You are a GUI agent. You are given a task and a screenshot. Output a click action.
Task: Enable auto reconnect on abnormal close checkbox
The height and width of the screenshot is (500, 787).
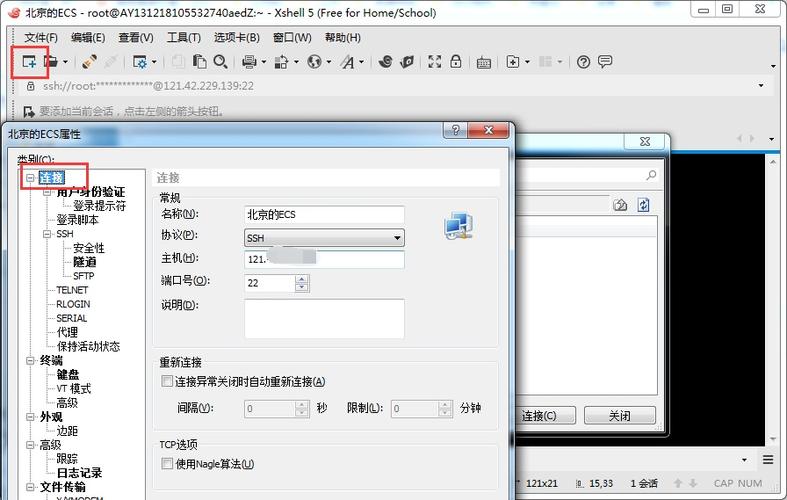[167, 381]
